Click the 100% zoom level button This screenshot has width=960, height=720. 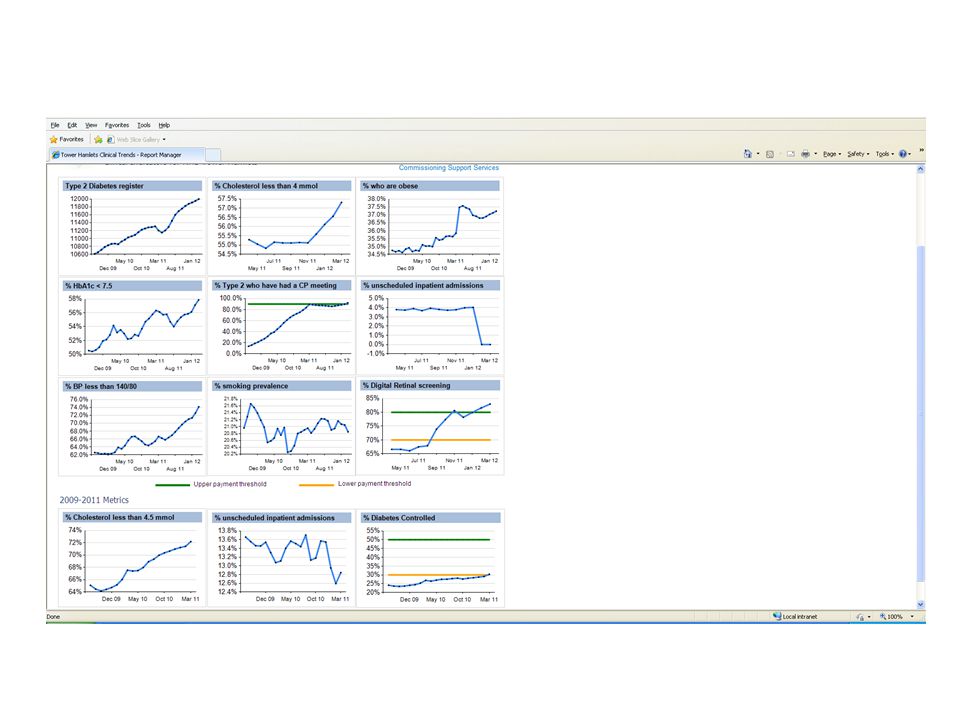[891, 617]
